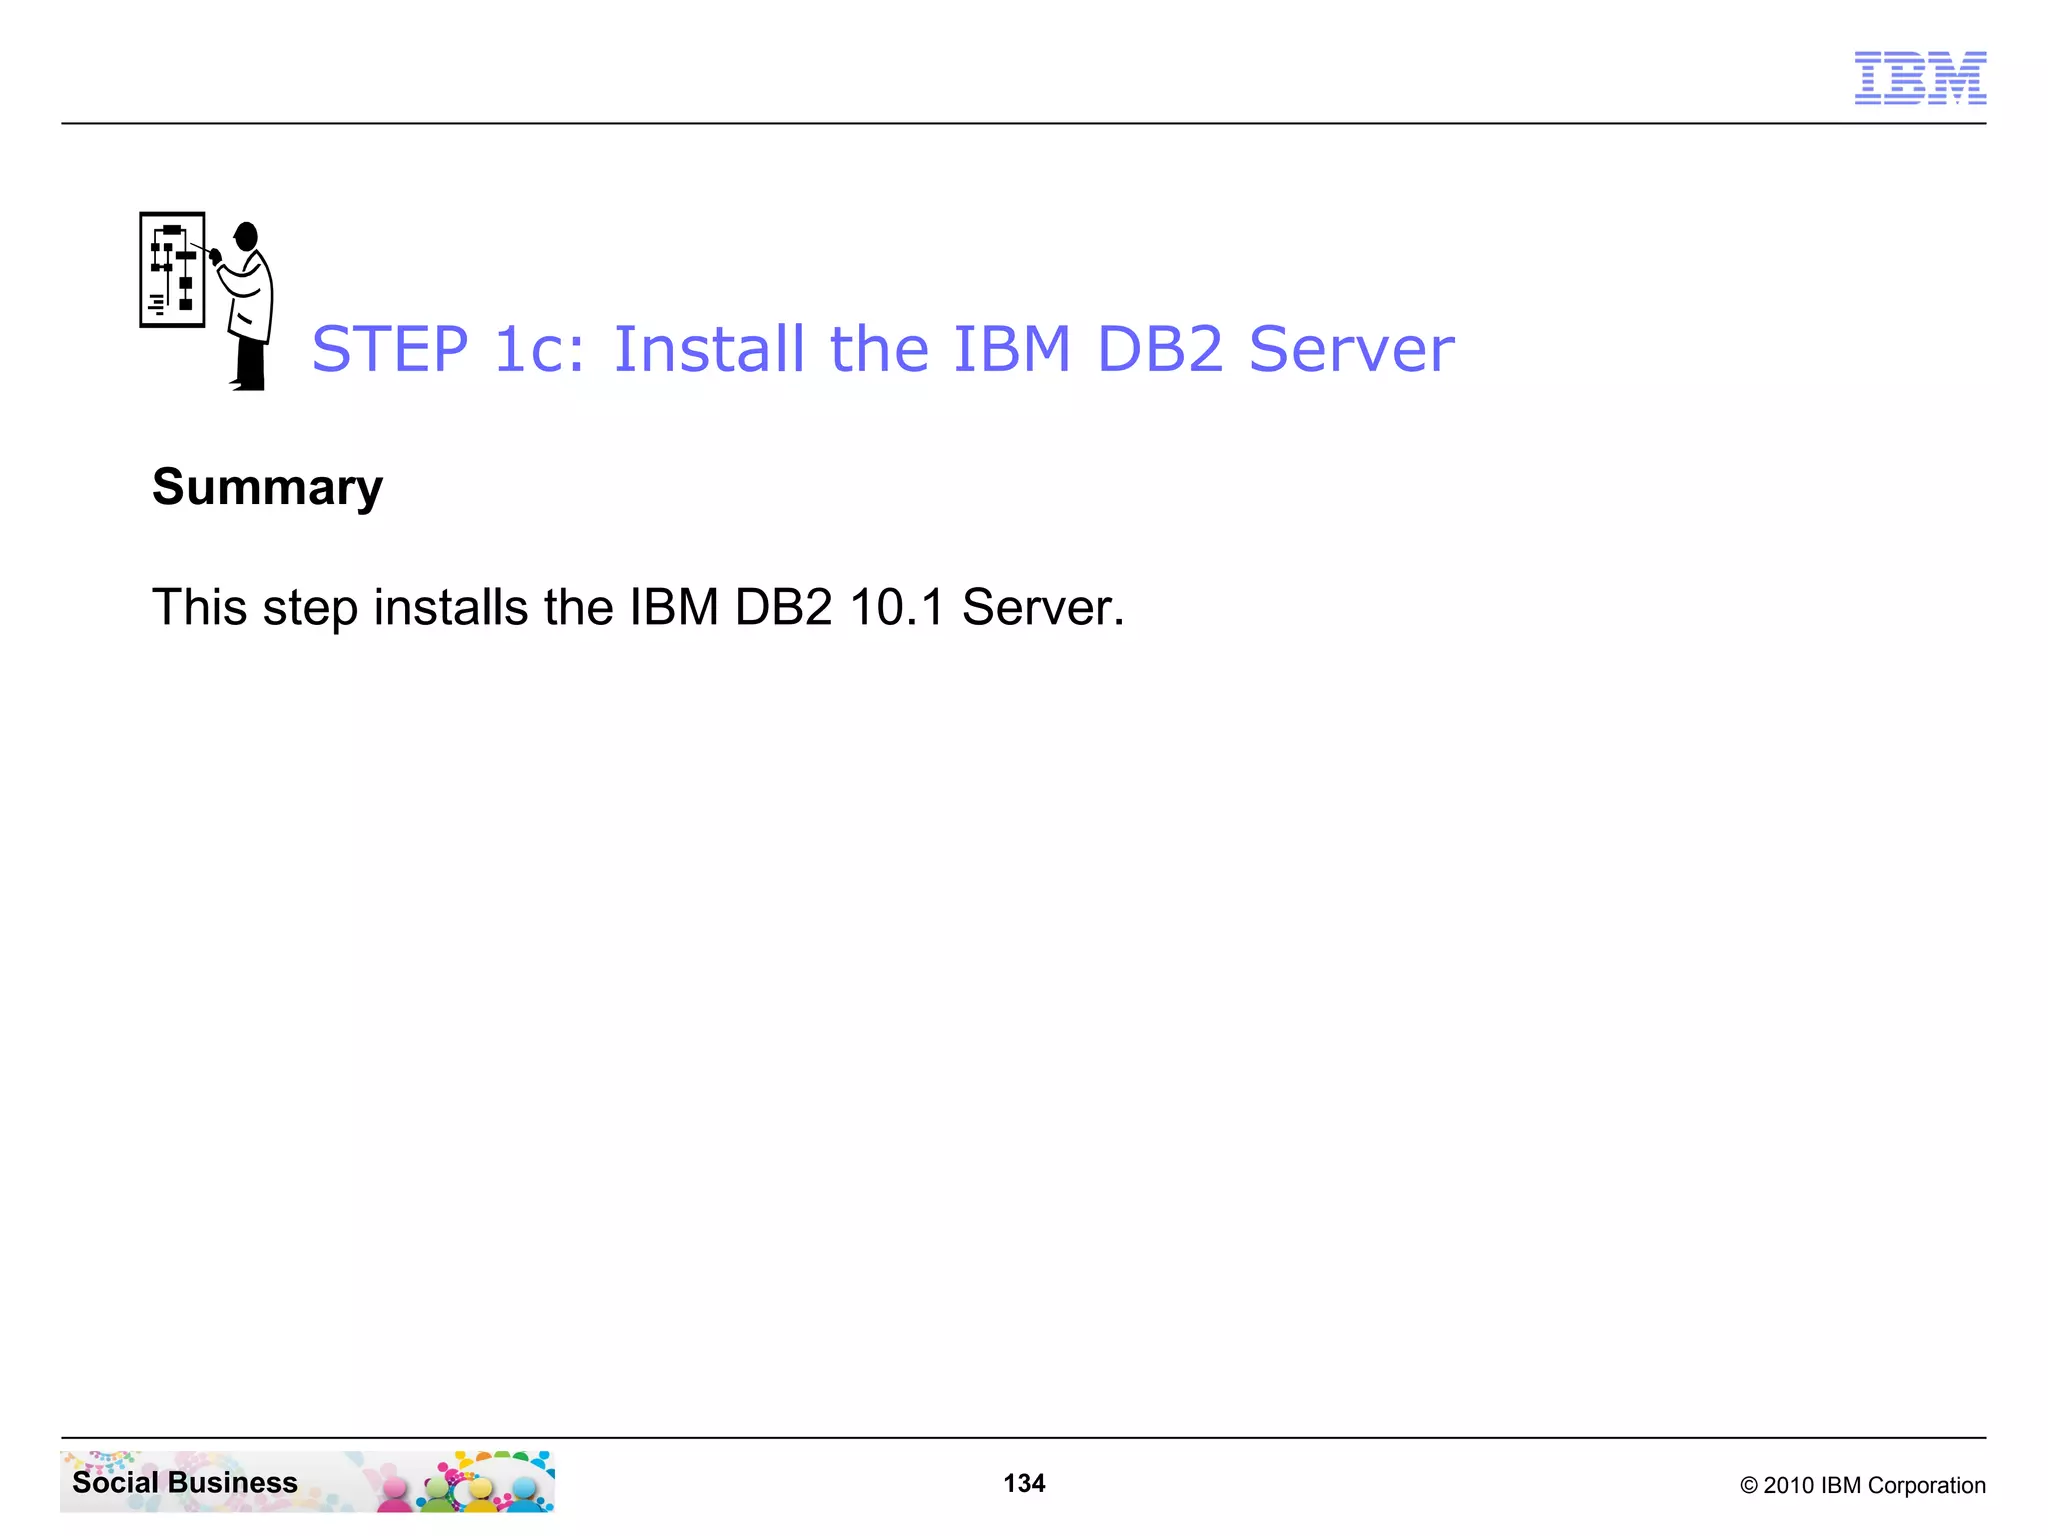2048x1536 pixels.
Task: Click the IBM logo in the corner
Action: (1920, 78)
